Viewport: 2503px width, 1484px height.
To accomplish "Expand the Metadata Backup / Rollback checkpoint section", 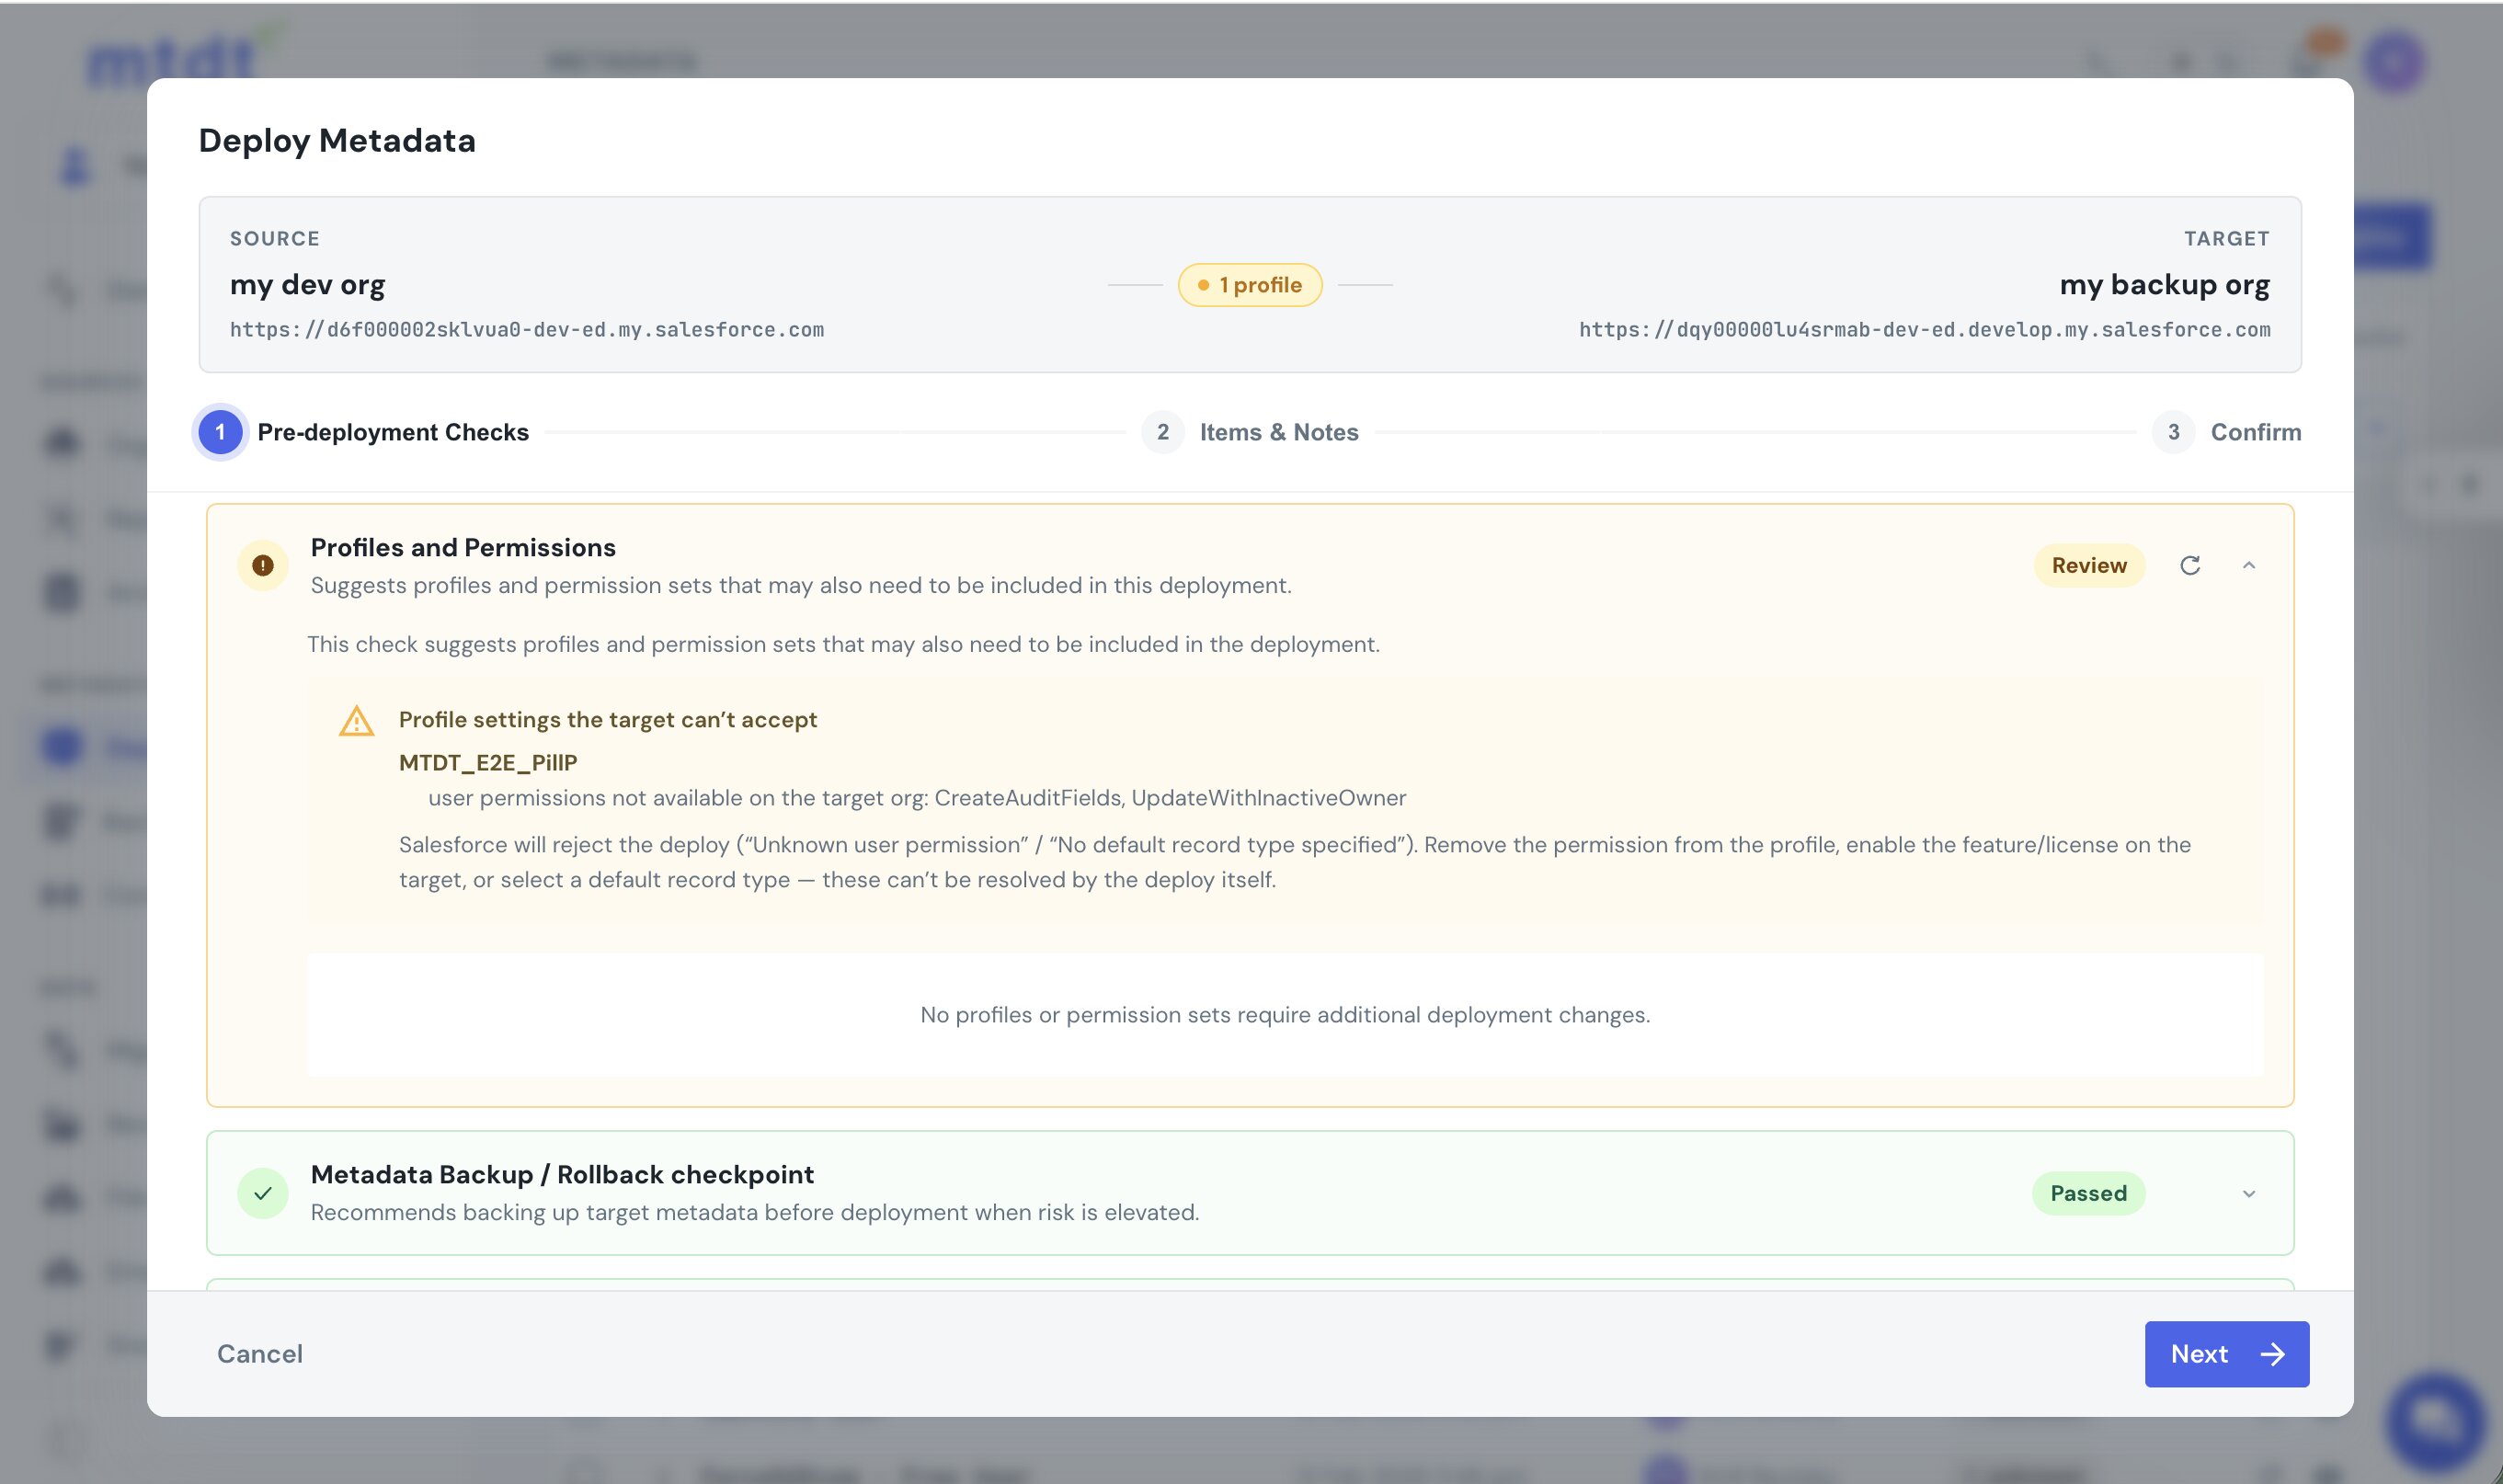I will tap(2248, 1193).
